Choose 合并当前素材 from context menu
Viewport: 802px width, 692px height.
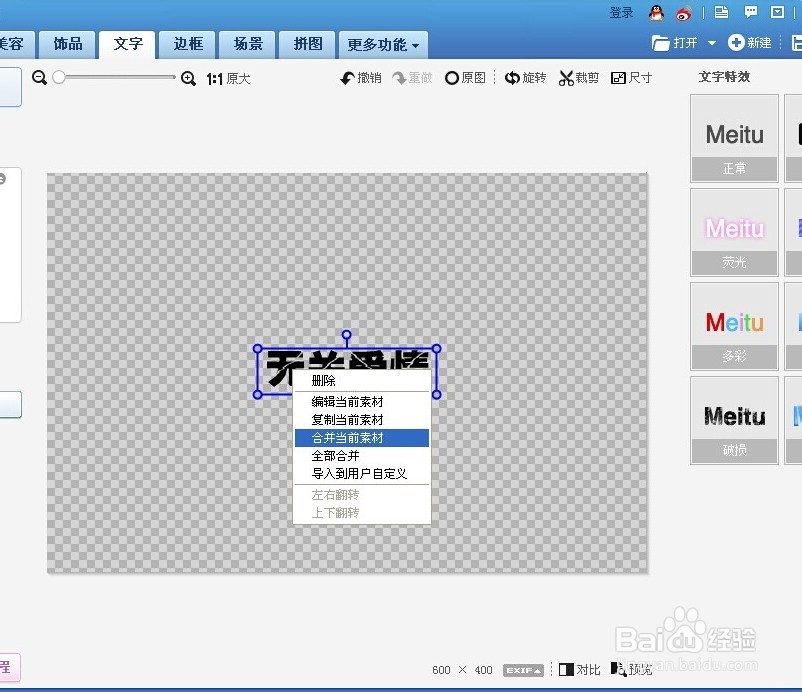point(362,438)
